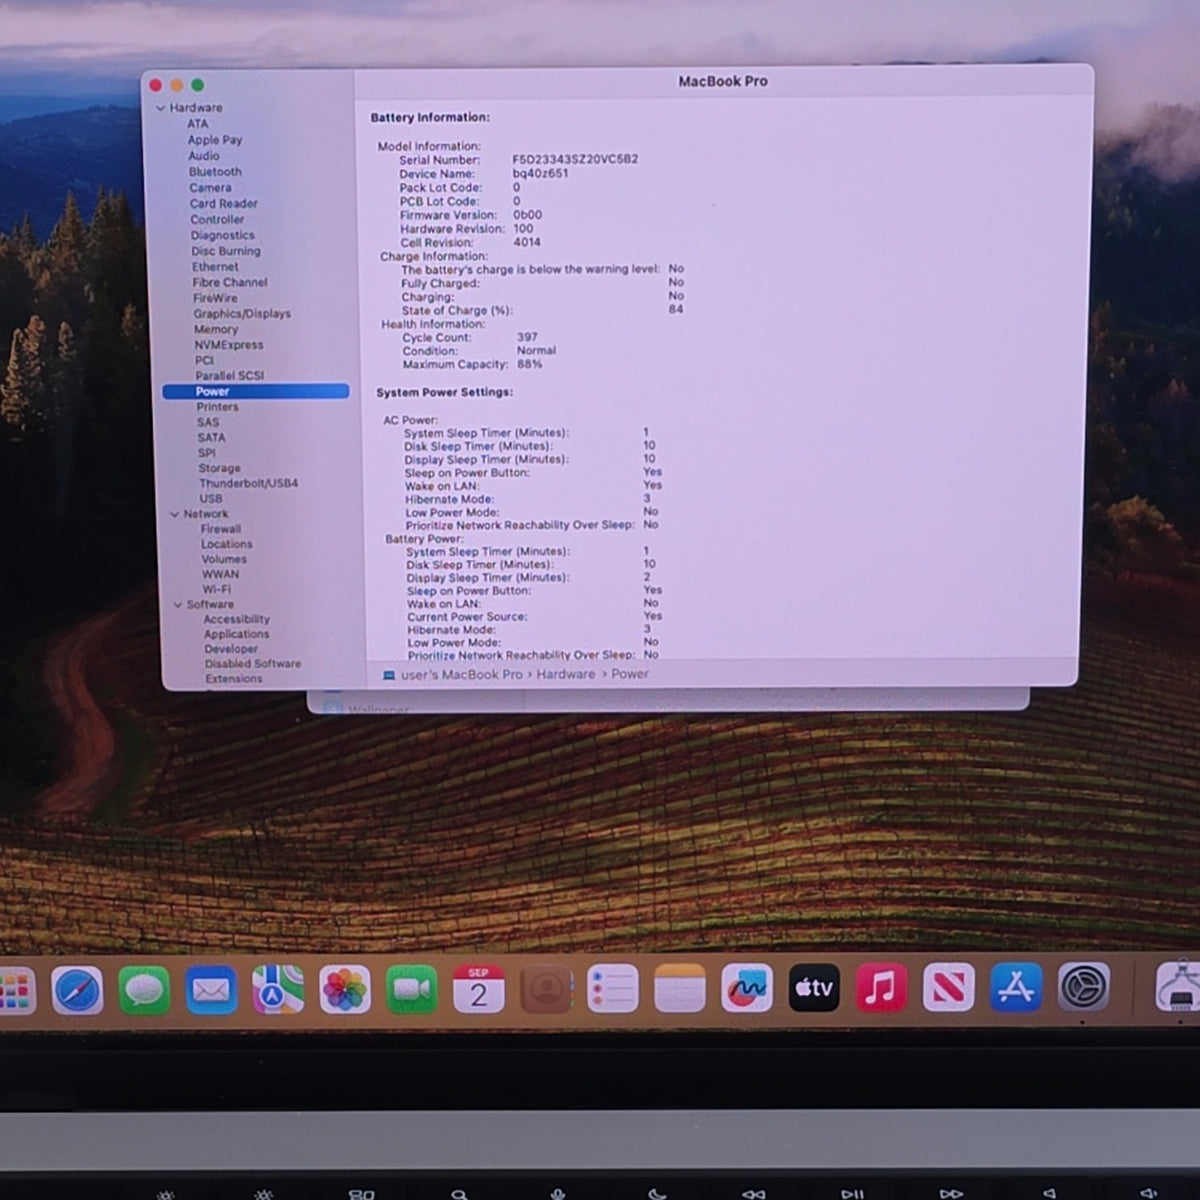Launch Mail from the Dock
The image size is (1200, 1200).
211,991
